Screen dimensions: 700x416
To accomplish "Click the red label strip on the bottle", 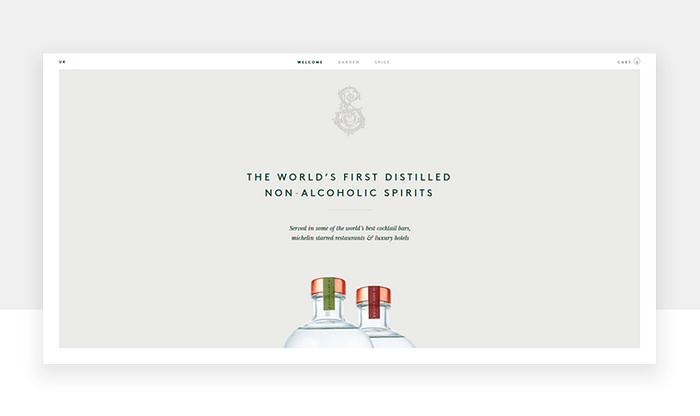I will click(374, 302).
